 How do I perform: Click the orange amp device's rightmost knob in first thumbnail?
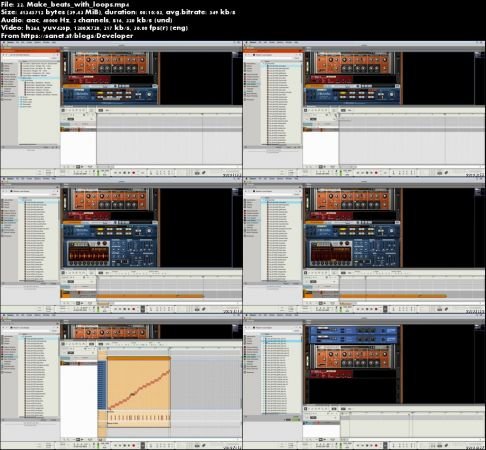click(143, 60)
